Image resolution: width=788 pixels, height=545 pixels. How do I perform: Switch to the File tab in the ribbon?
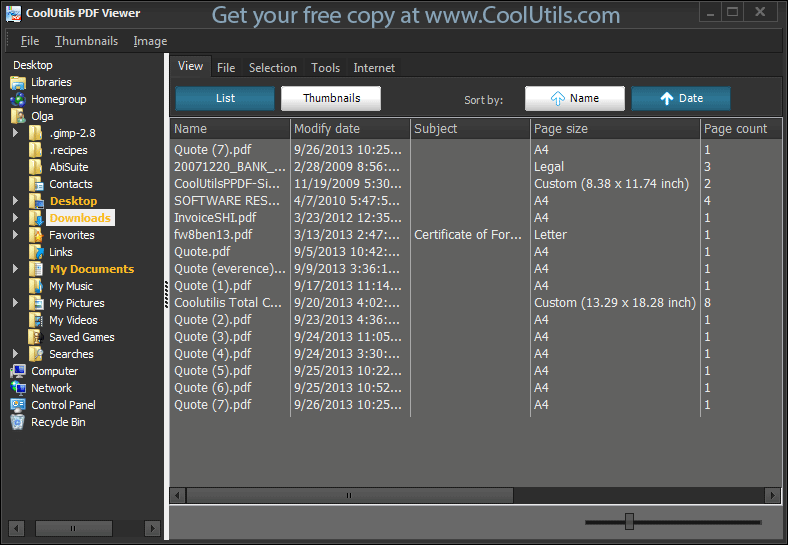(x=226, y=68)
